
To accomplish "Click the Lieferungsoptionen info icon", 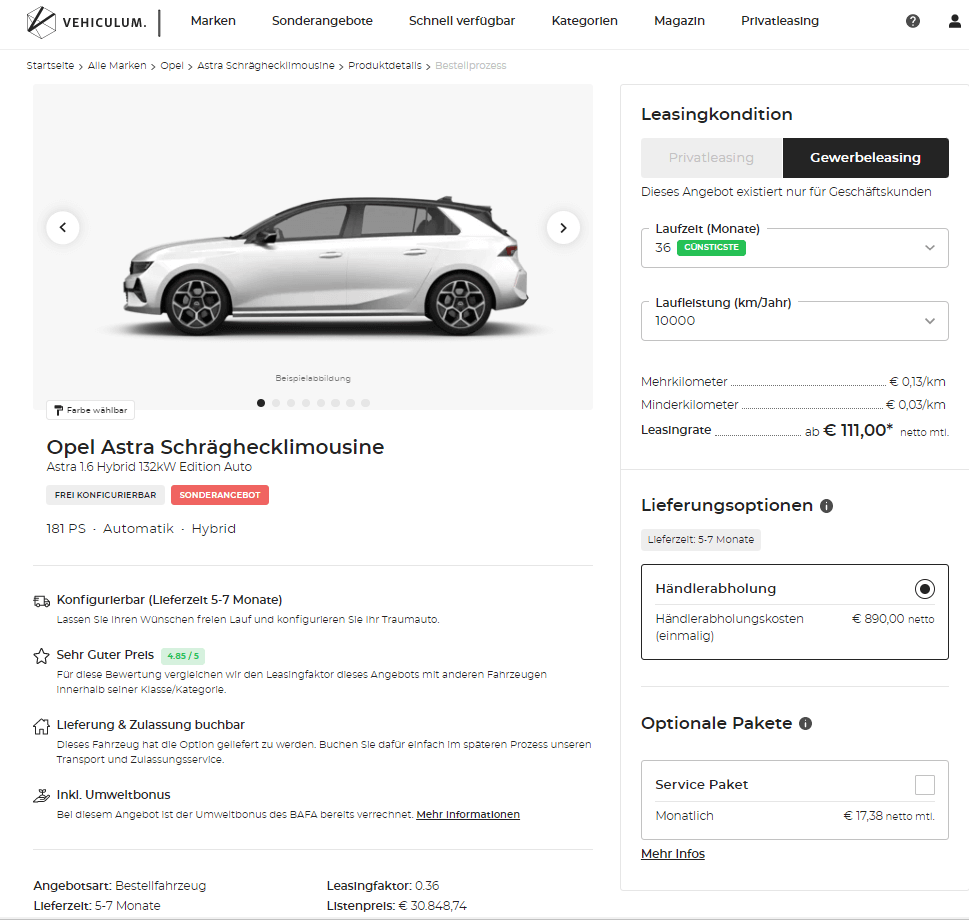I will (x=826, y=506).
